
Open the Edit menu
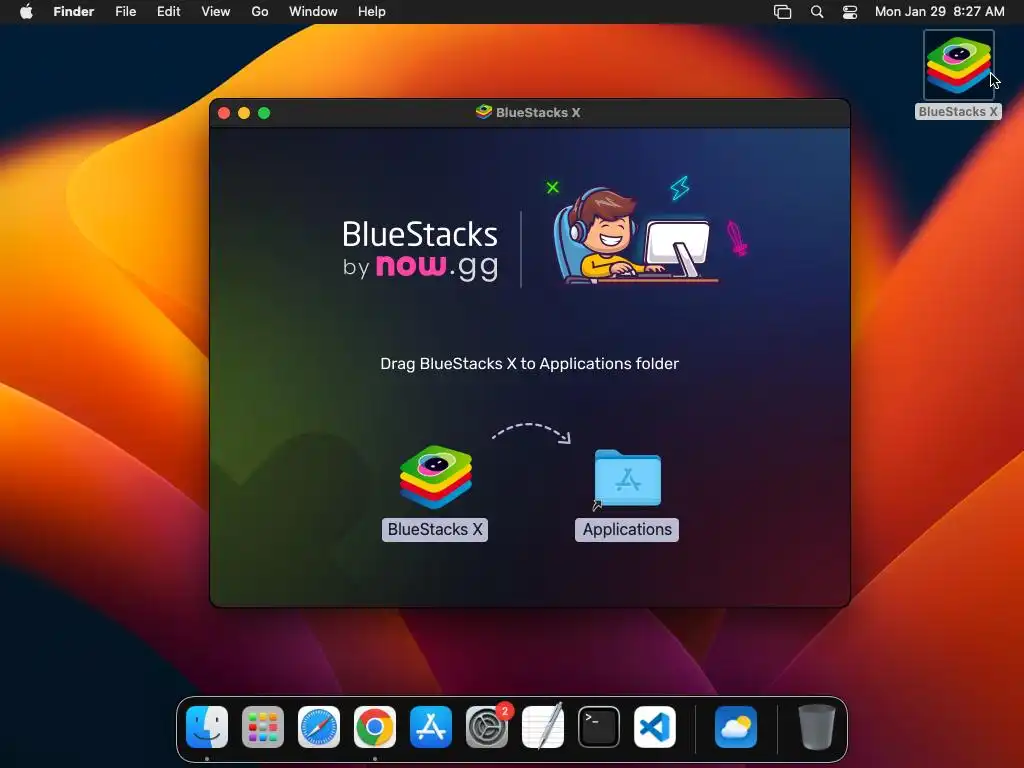[168, 12]
